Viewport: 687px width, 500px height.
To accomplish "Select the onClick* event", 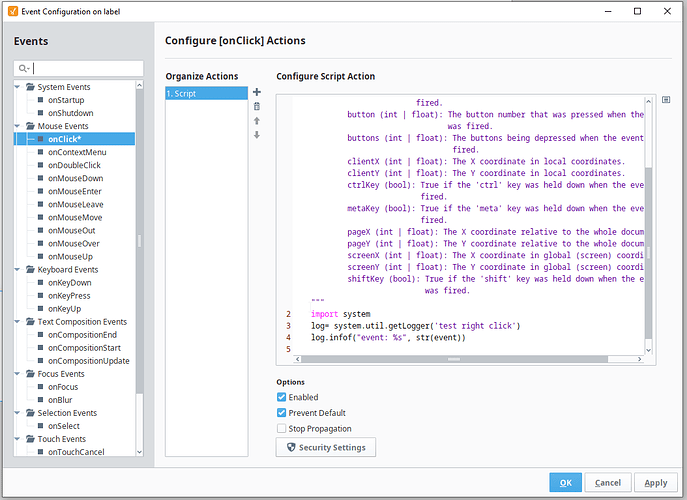I will (x=64, y=139).
